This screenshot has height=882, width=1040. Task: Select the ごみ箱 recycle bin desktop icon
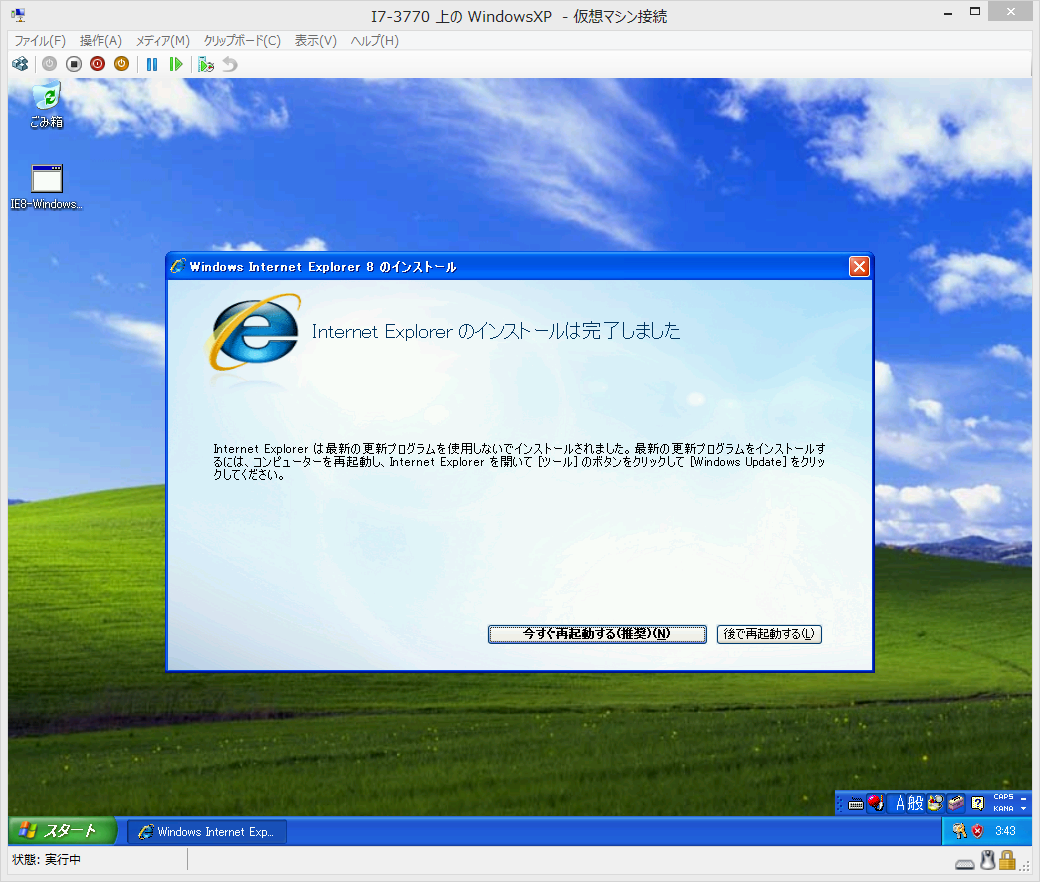[x=46, y=105]
